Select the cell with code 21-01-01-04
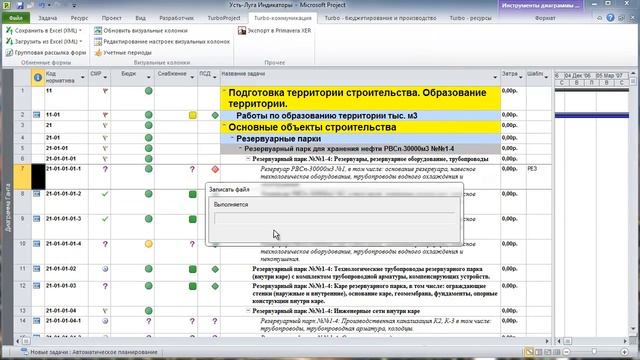 tap(67, 311)
